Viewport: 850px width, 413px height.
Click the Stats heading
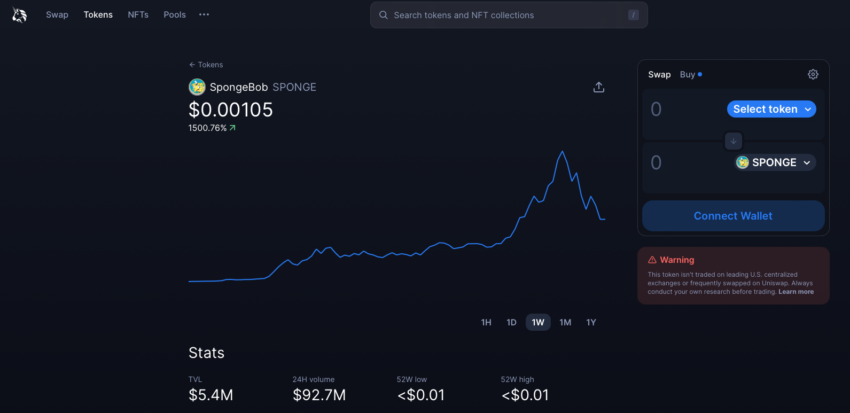coord(207,353)
